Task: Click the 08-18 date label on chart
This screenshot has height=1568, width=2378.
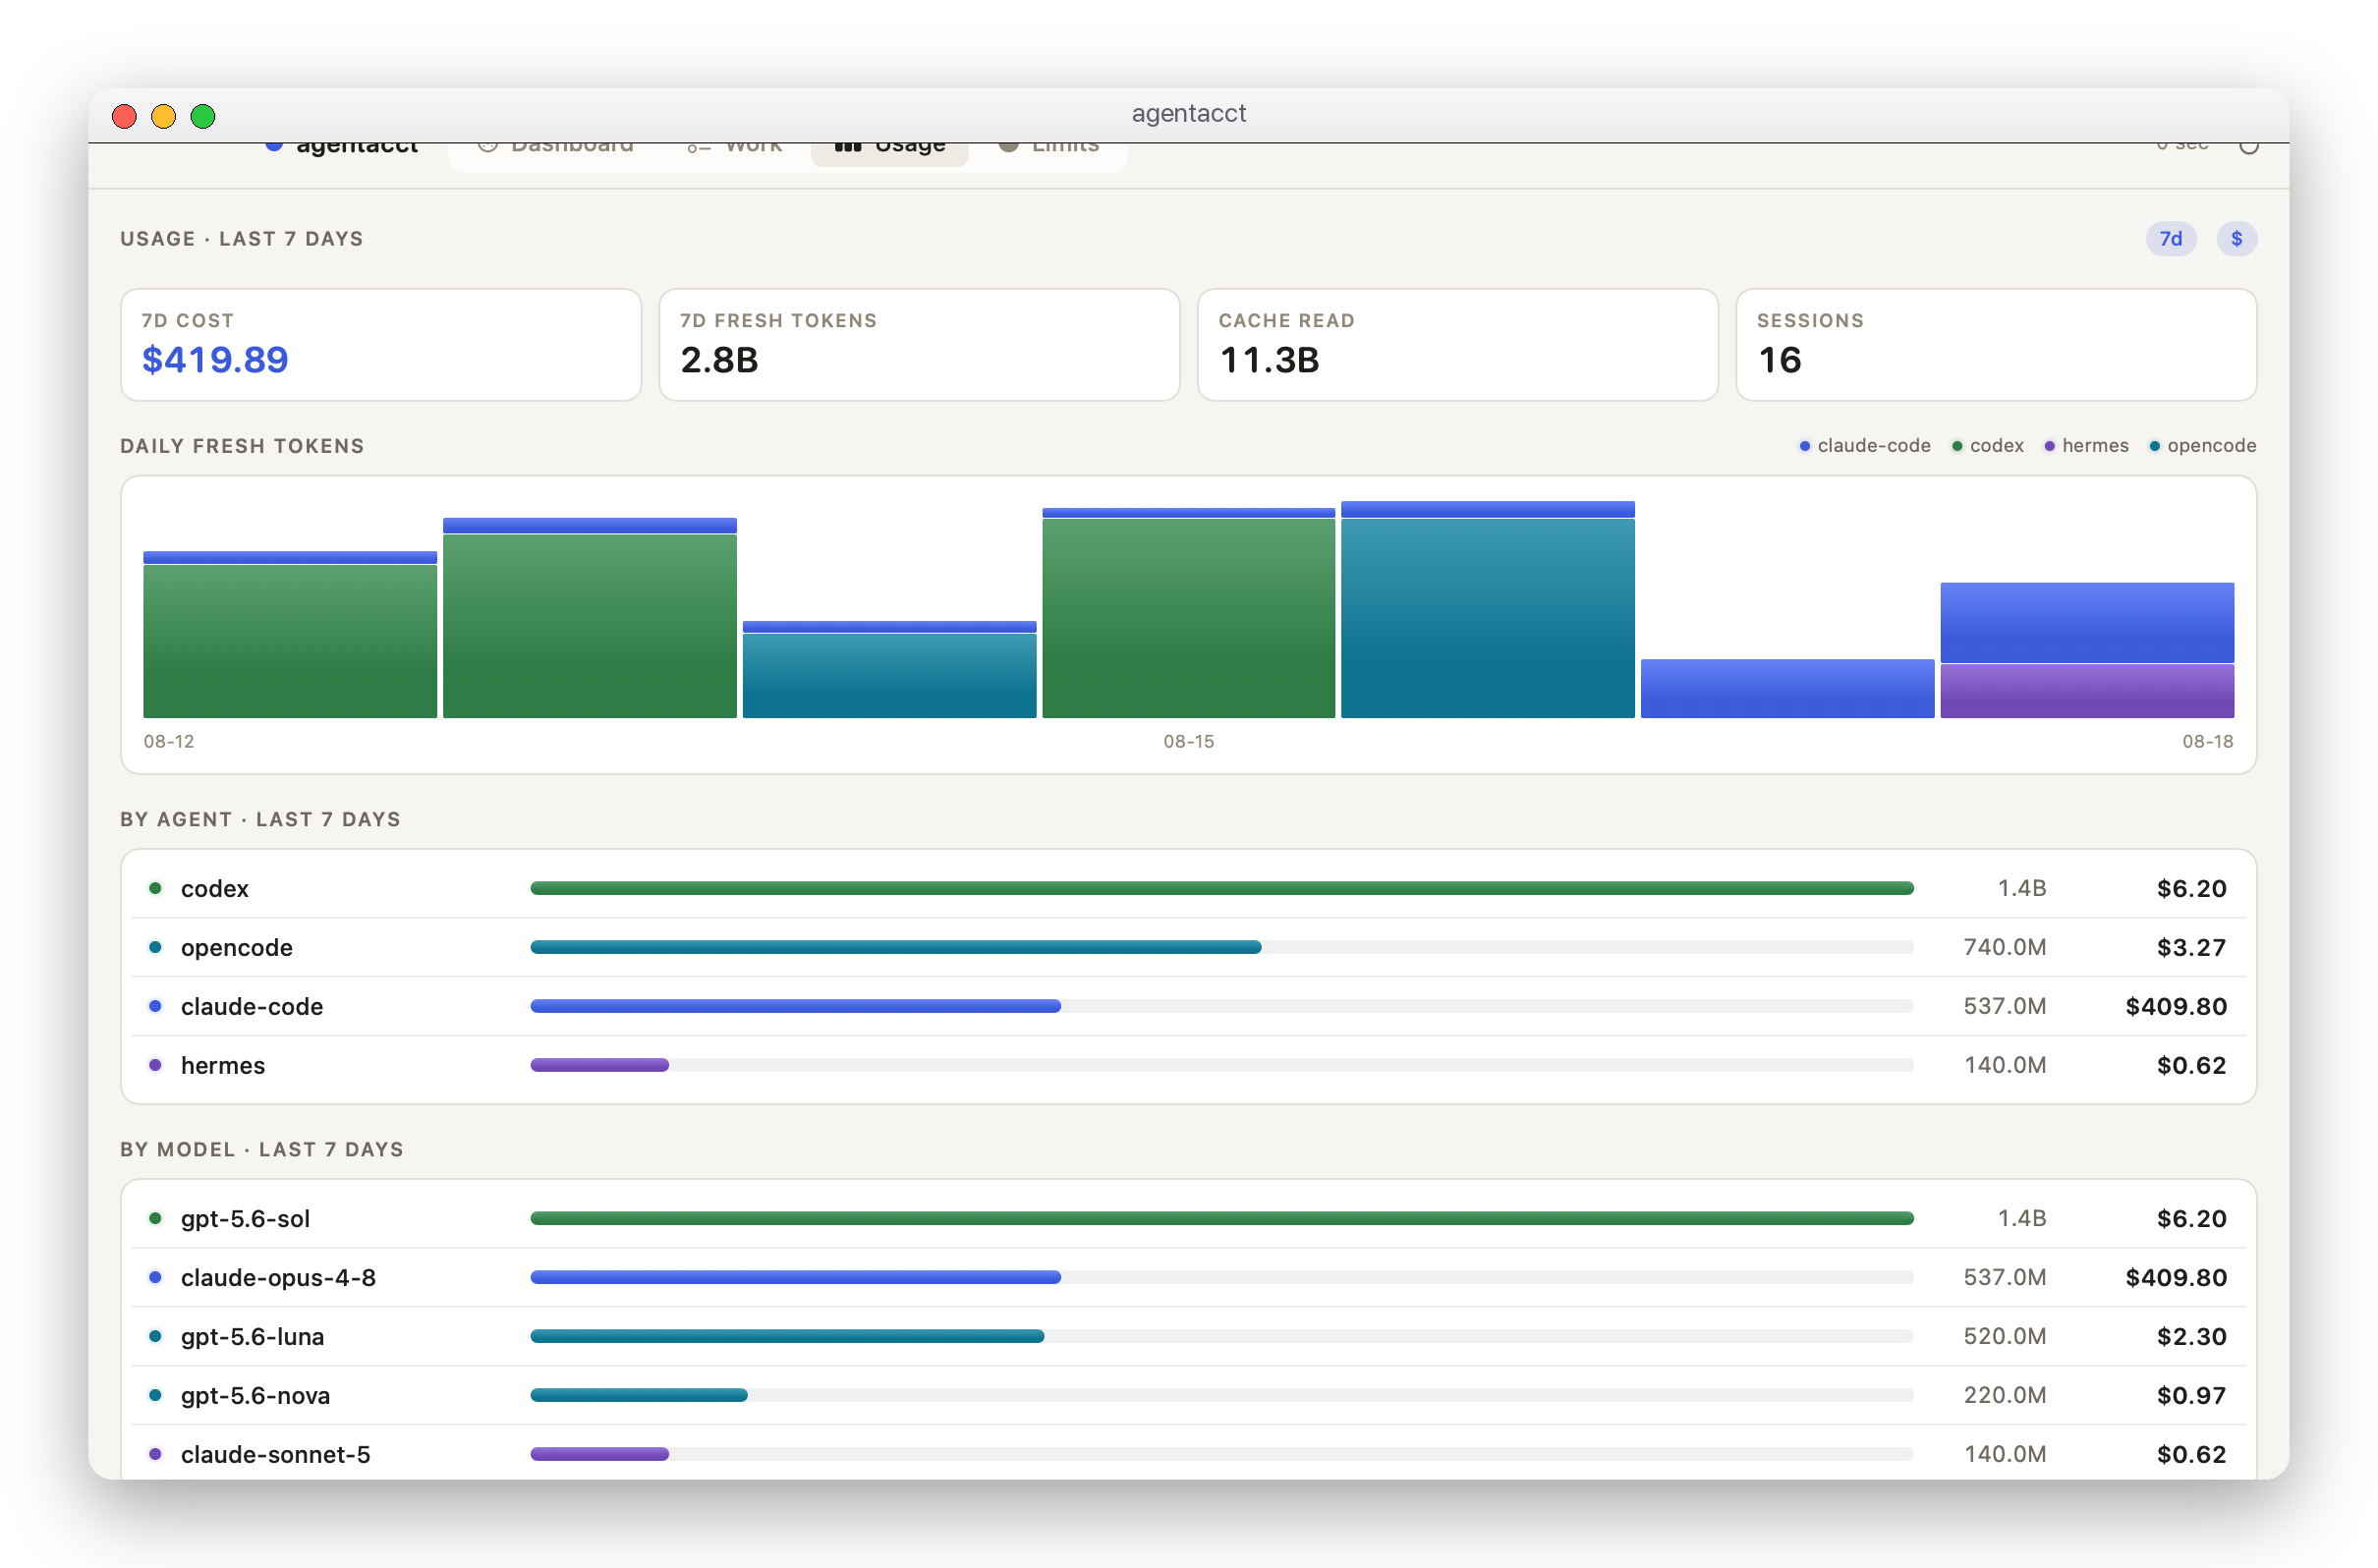Action: tap(2207, 742)
